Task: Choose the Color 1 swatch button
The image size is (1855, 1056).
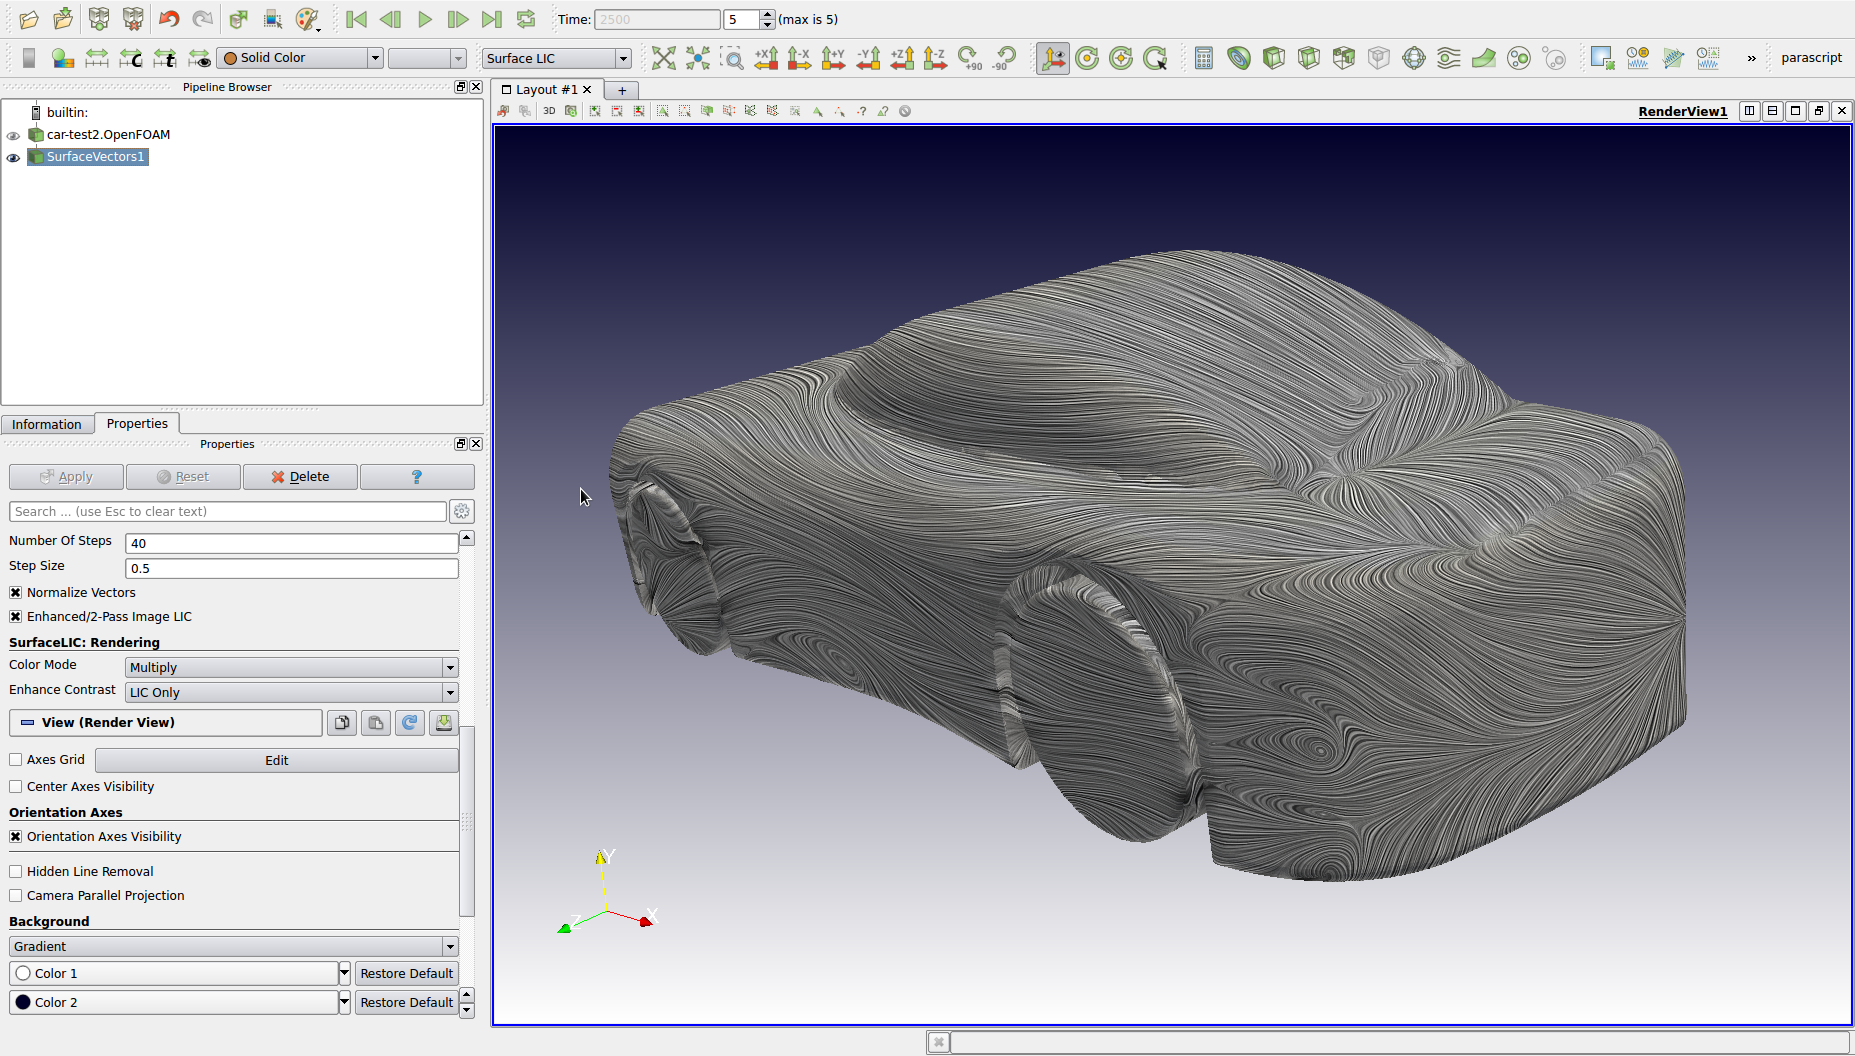Action: pos(174,973)
